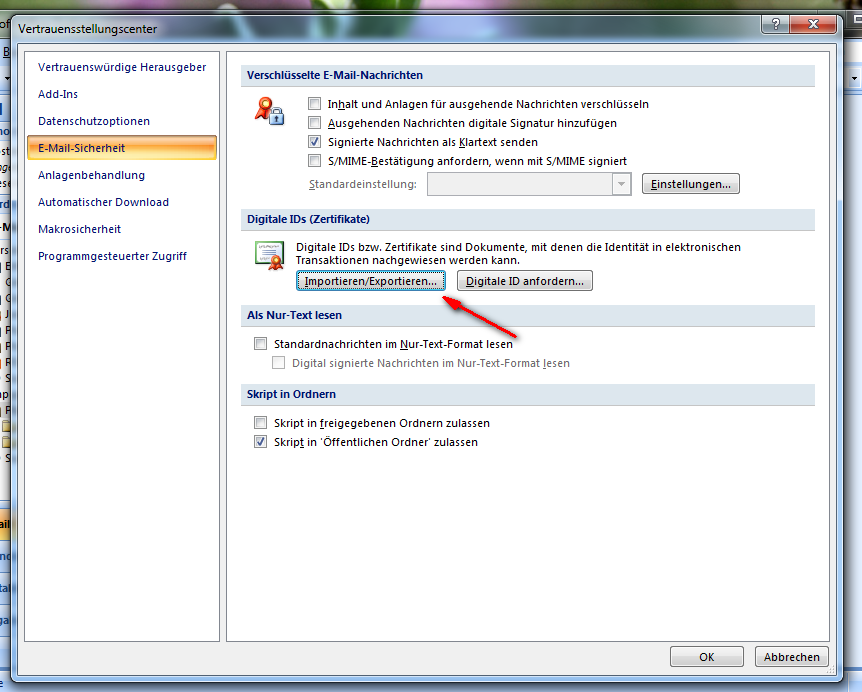Click the Vertrauensstellungscenter title bar text
862x692 pixels.
click(x=87, y=29)
